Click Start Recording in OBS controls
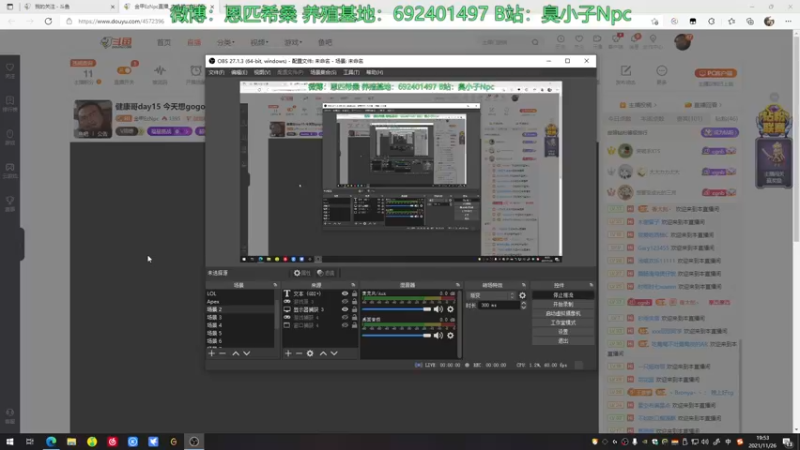Screen dimensions: 800x450 563,305
